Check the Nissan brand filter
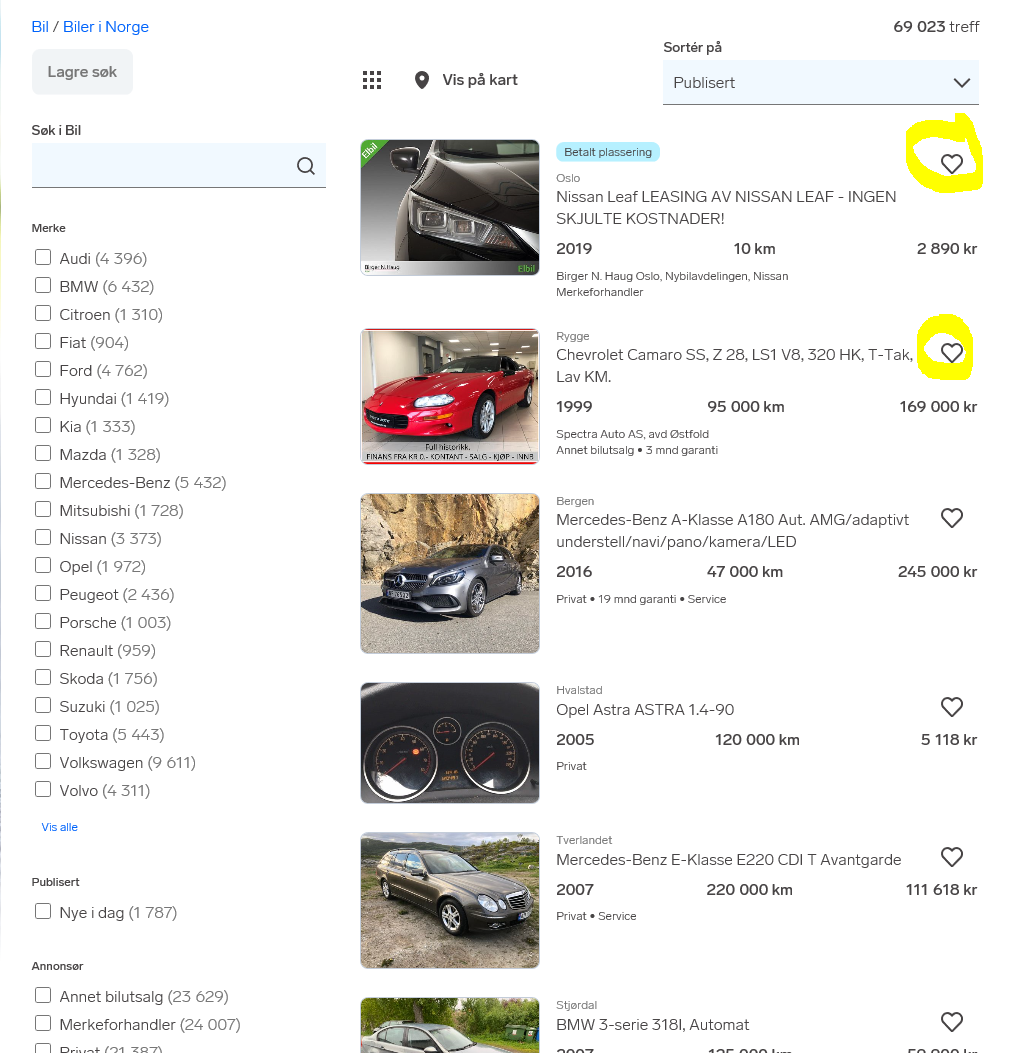This screenshot has height=1053, width=1010. [43, 537]
